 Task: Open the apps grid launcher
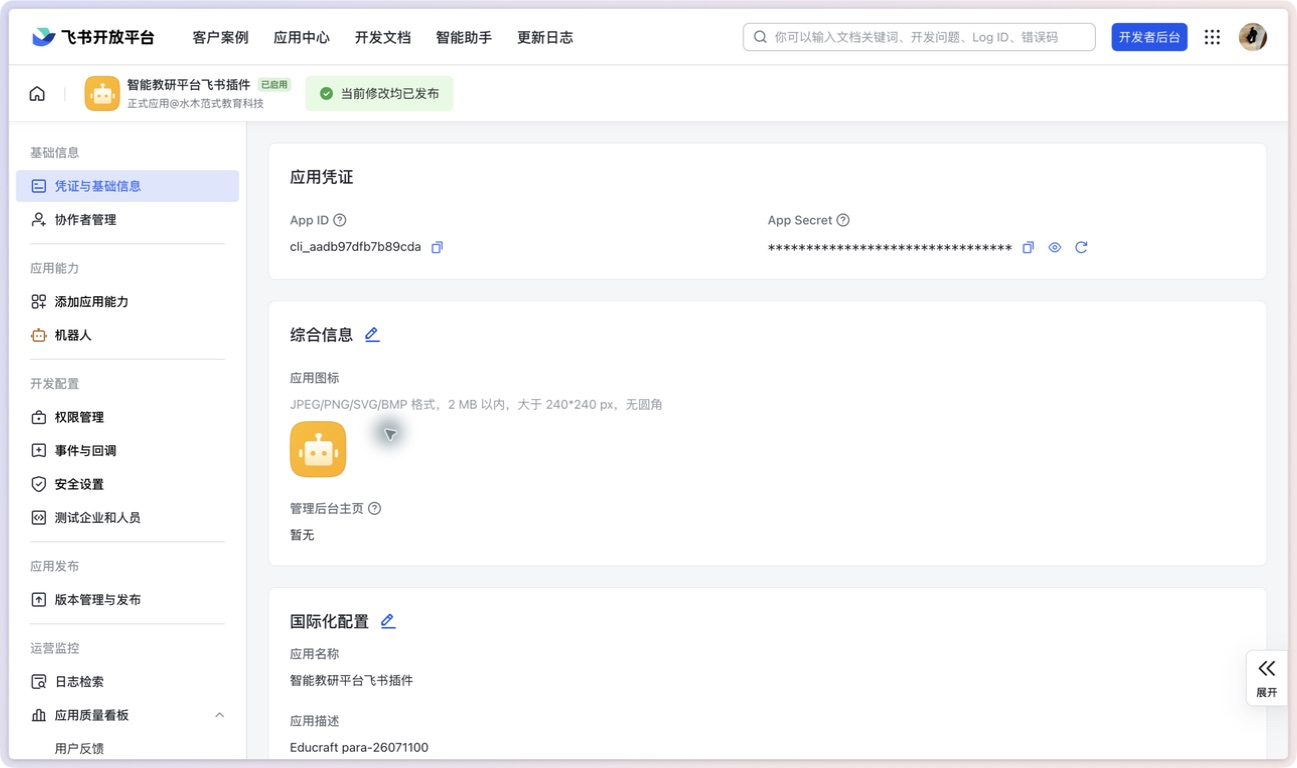click(x=1212, y=37)
